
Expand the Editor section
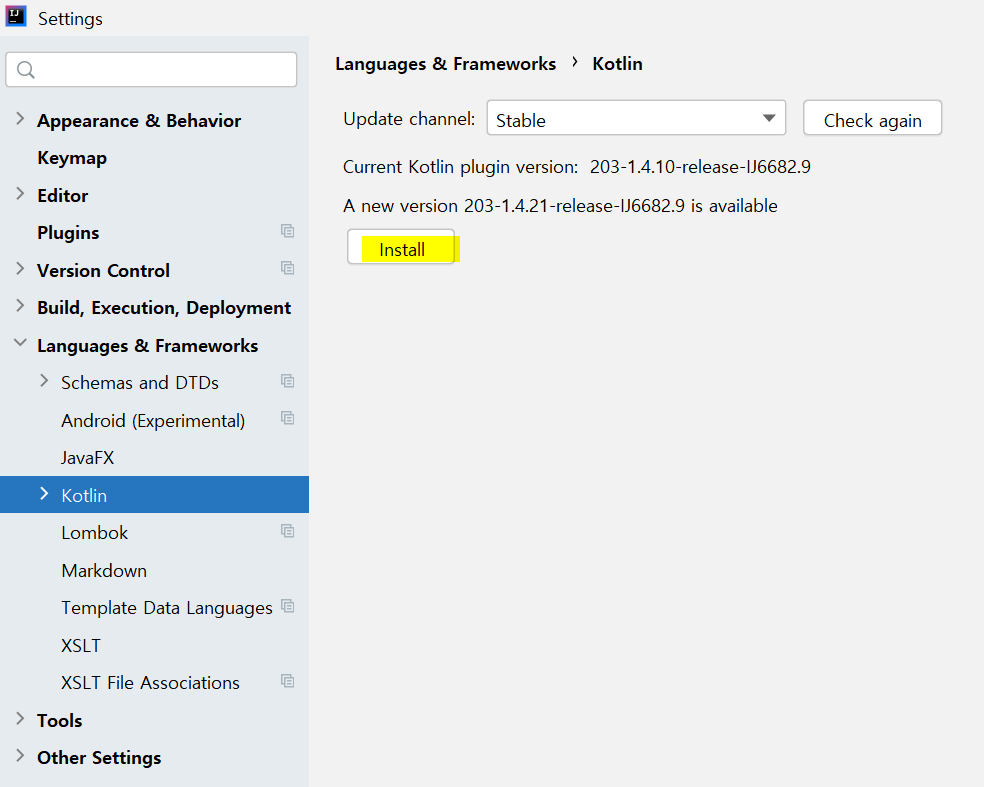(x=20, y=194)
